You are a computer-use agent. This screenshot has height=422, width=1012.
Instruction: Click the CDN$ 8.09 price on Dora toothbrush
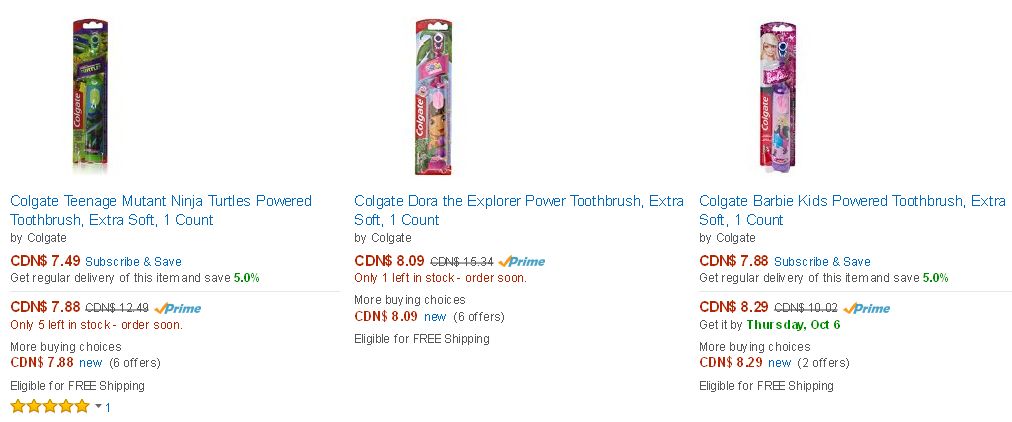tap(389, 261)
